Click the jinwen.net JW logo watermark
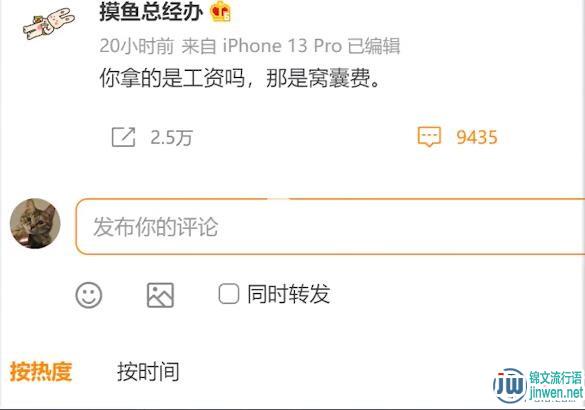 pyautogui.click(x=538, y=385)
